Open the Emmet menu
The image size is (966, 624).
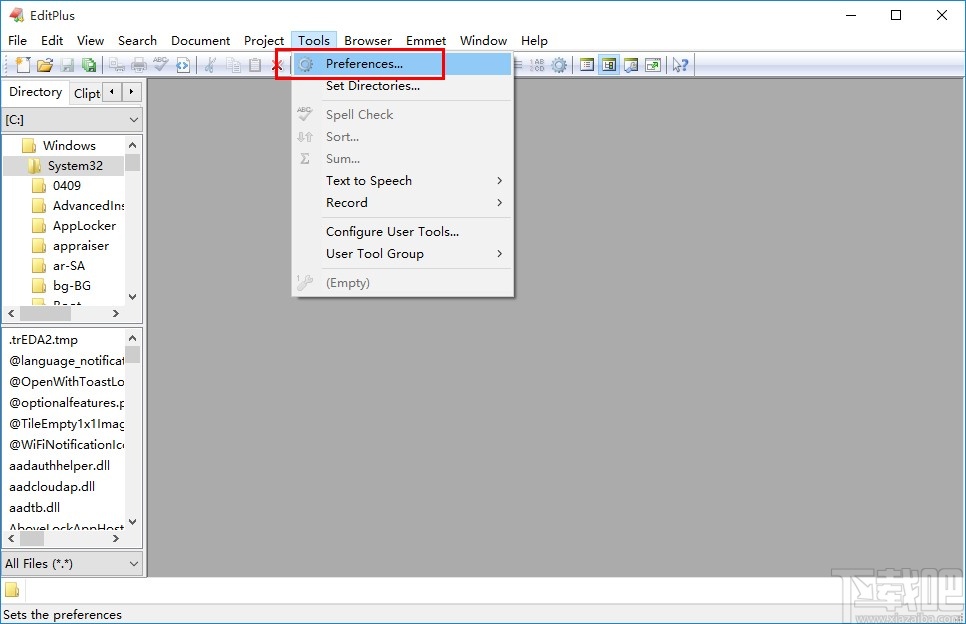(x=426, y=41)
